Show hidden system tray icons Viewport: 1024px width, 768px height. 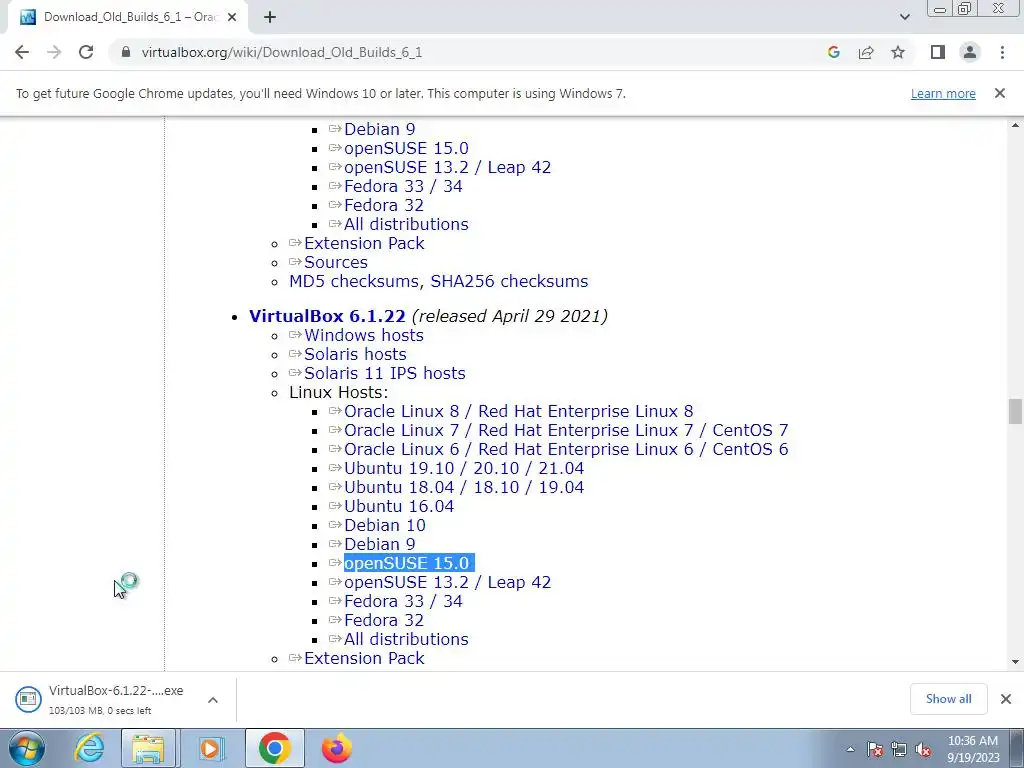pos(850,750)
